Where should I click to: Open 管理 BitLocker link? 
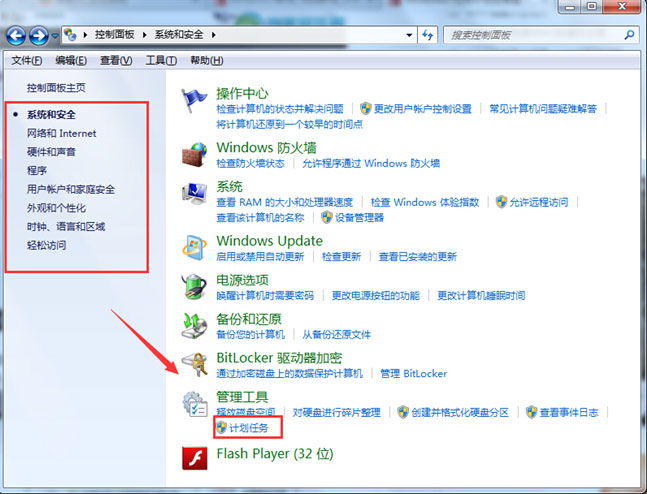pyautogui.click(x=413, y=373)
